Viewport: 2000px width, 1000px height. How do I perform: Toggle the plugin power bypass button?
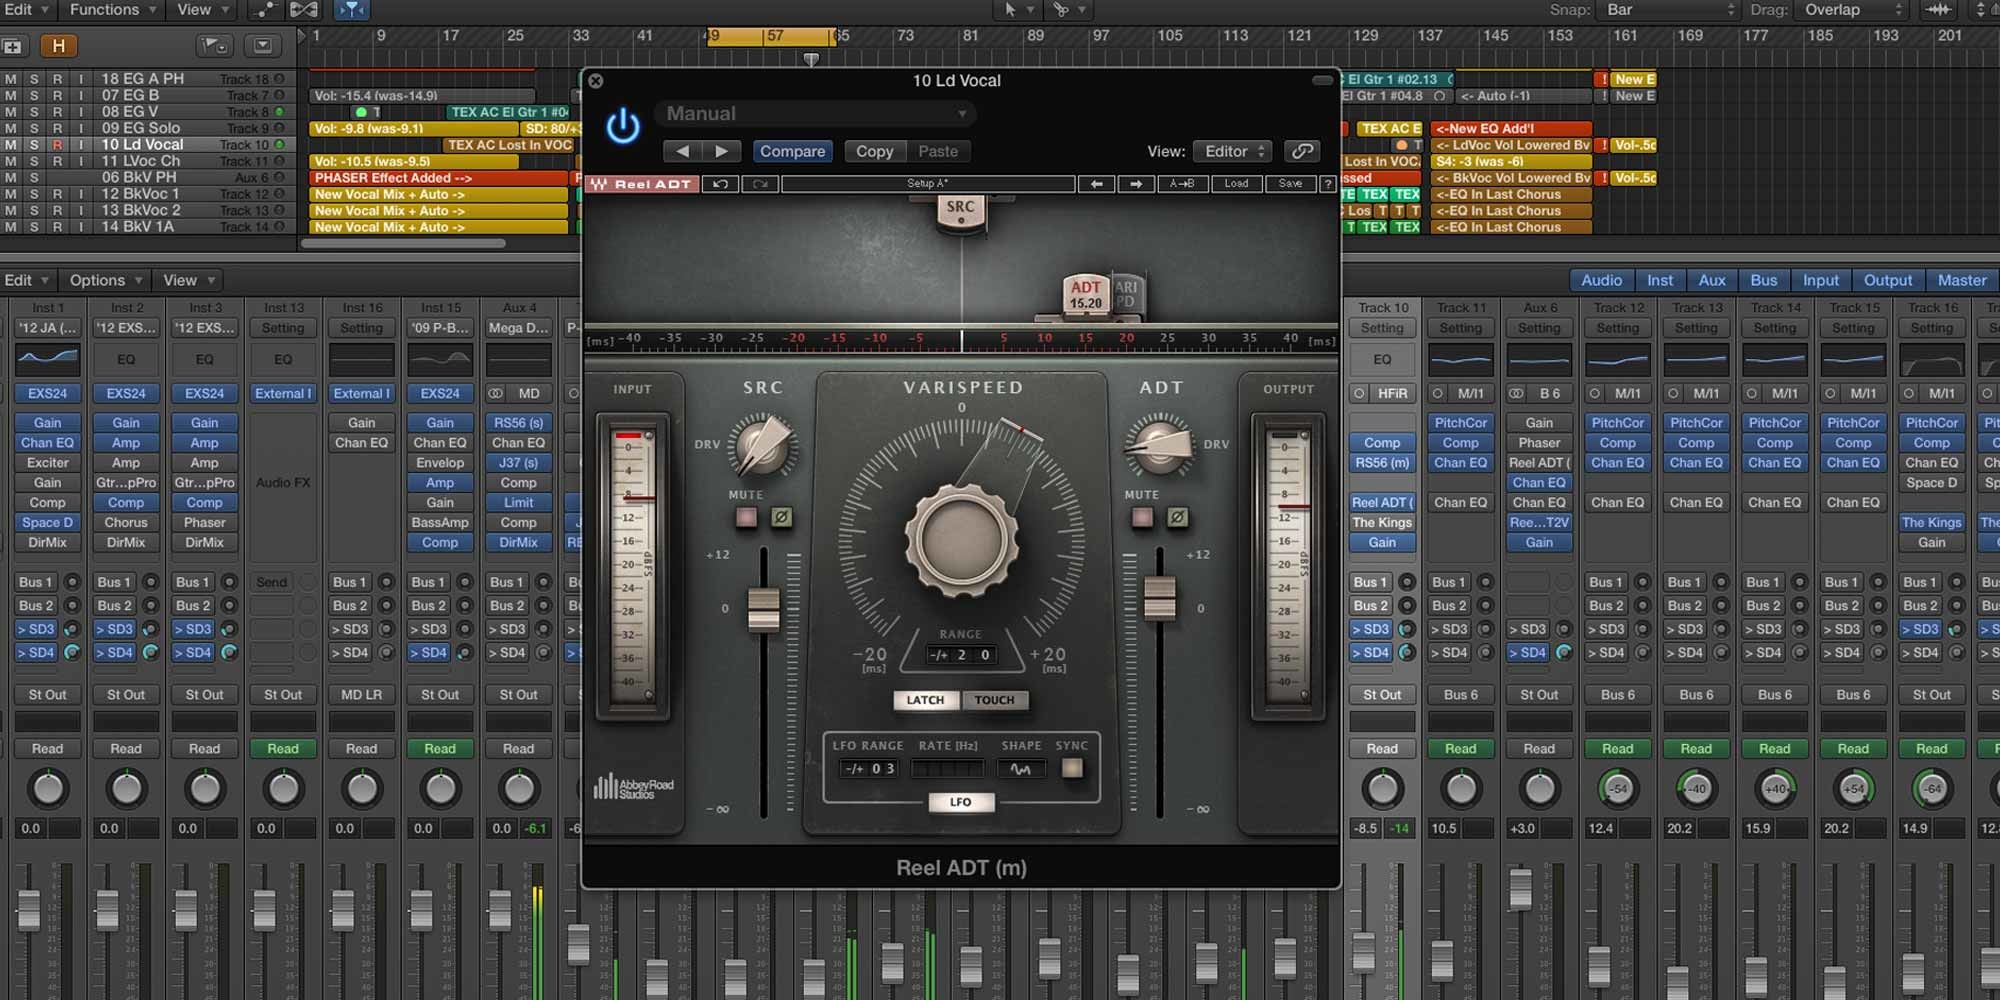623,127
